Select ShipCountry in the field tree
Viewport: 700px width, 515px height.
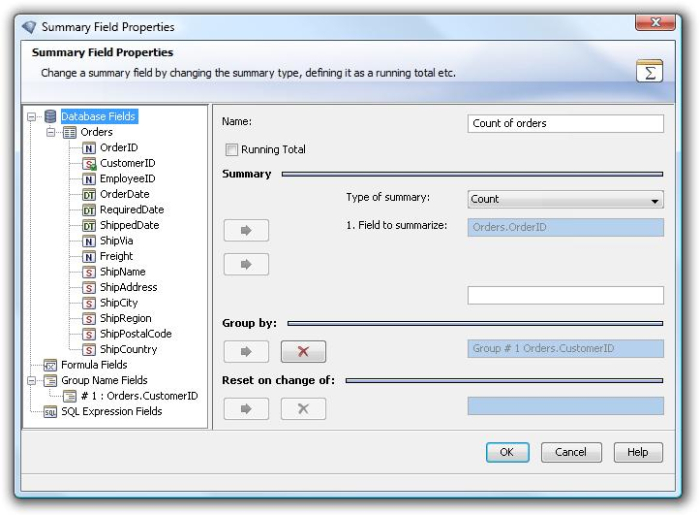[128, 350]
